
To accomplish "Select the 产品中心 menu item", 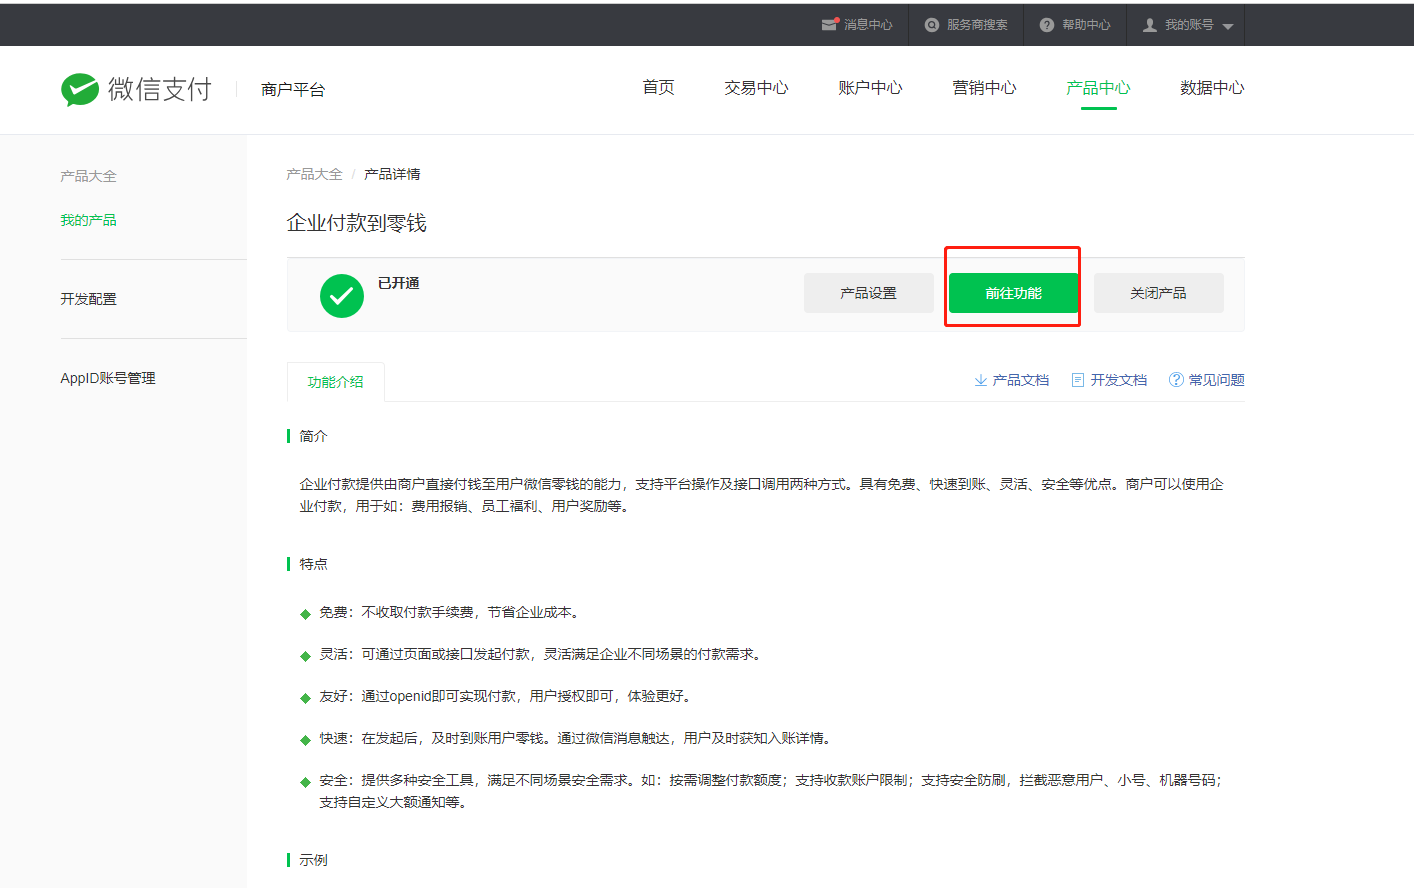I will [x=1098, y=88].
